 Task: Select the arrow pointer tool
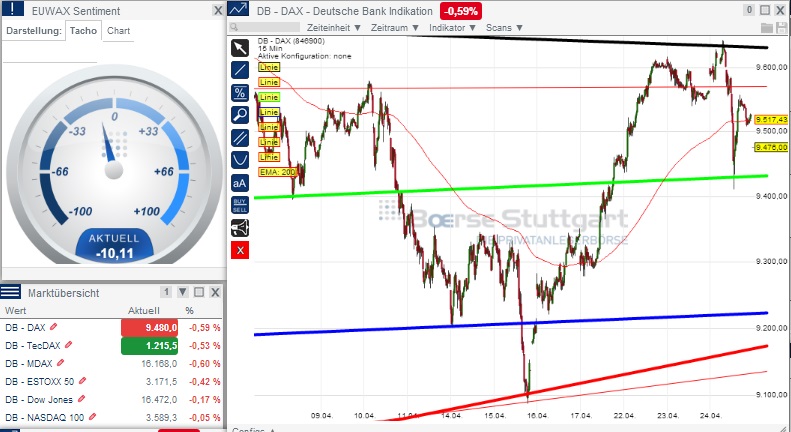(x=240, y=48)
